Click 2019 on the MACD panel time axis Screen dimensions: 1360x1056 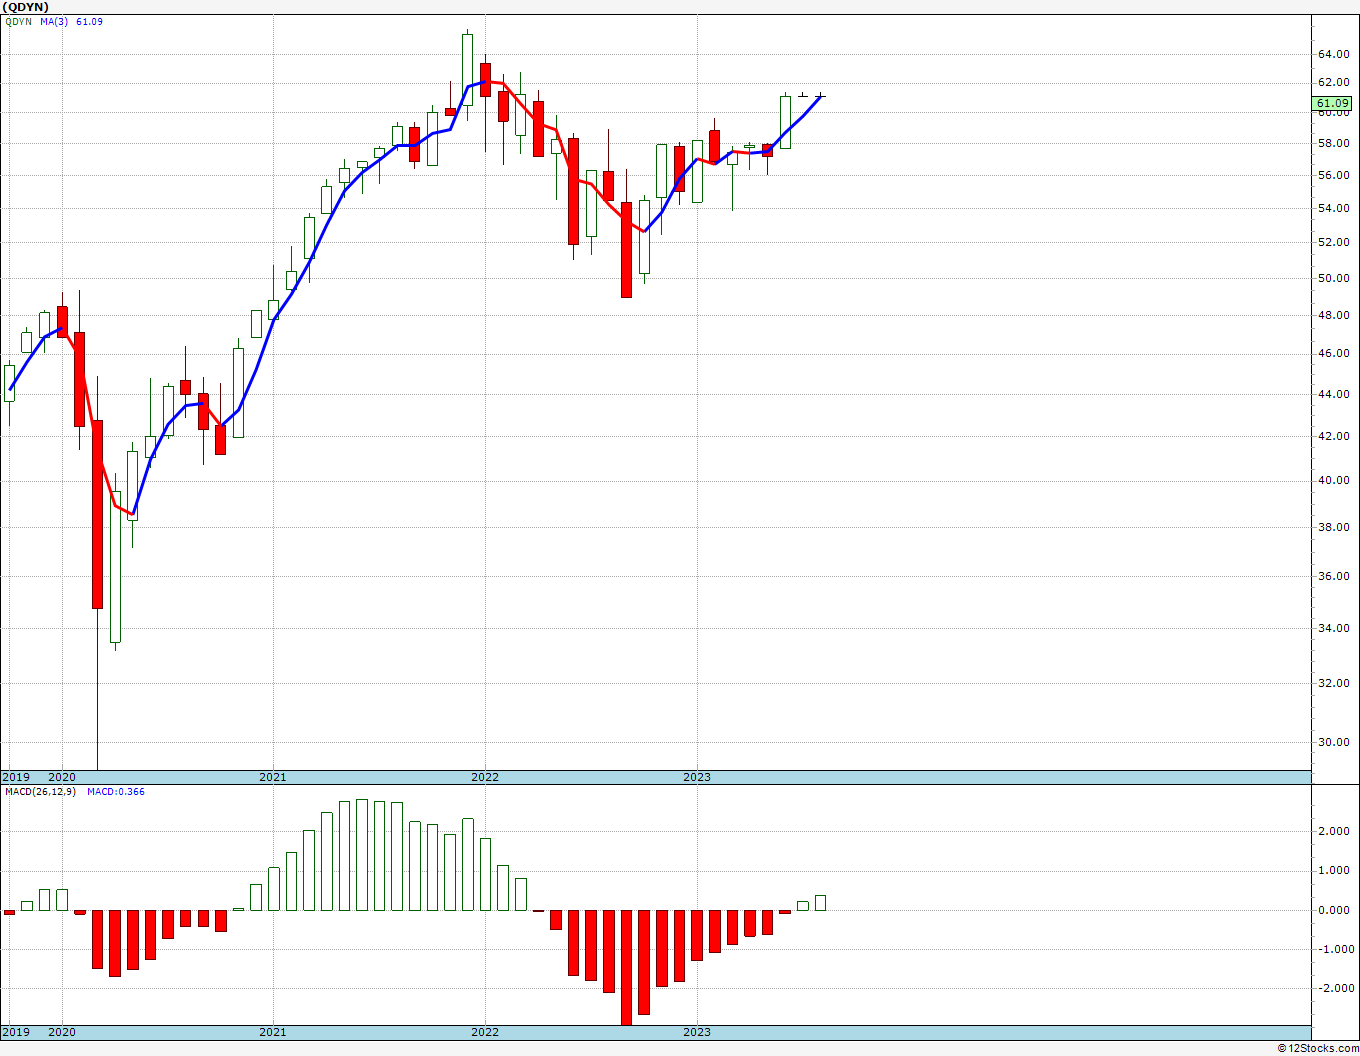click(x=15, y=1032)
